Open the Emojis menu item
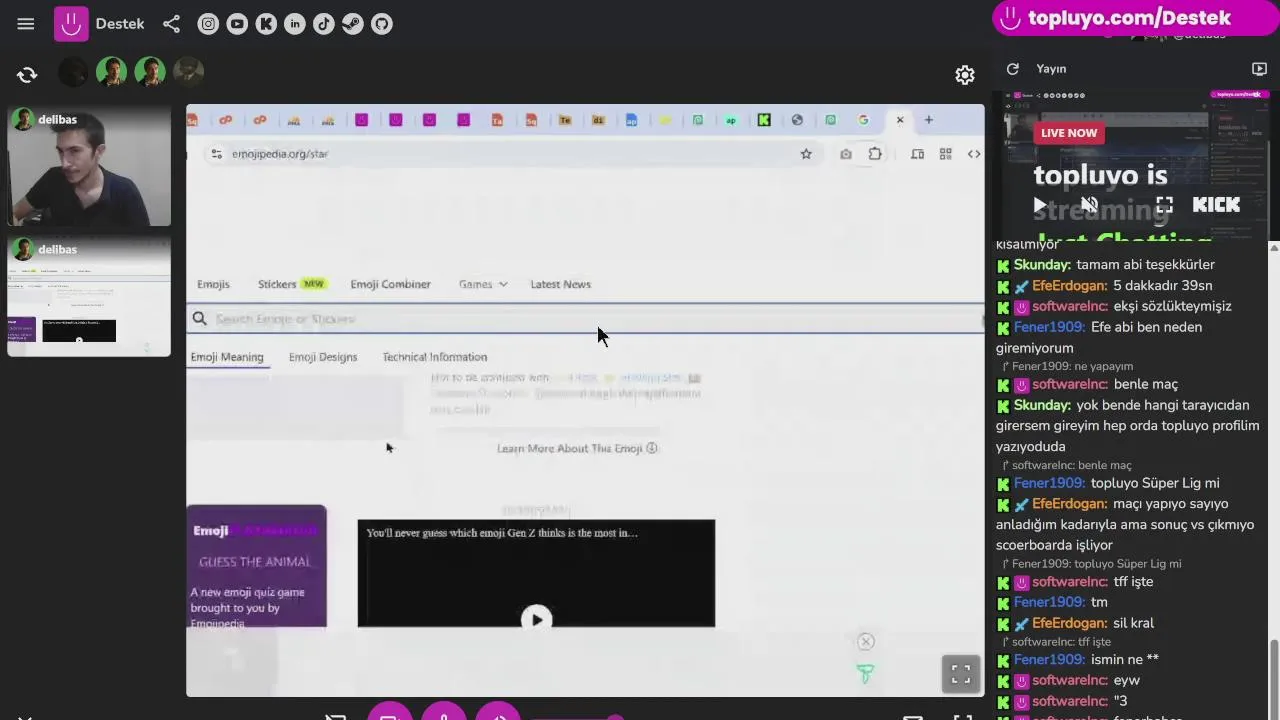Viewport: 1280px width, 720px height. [x=213, y=284]
